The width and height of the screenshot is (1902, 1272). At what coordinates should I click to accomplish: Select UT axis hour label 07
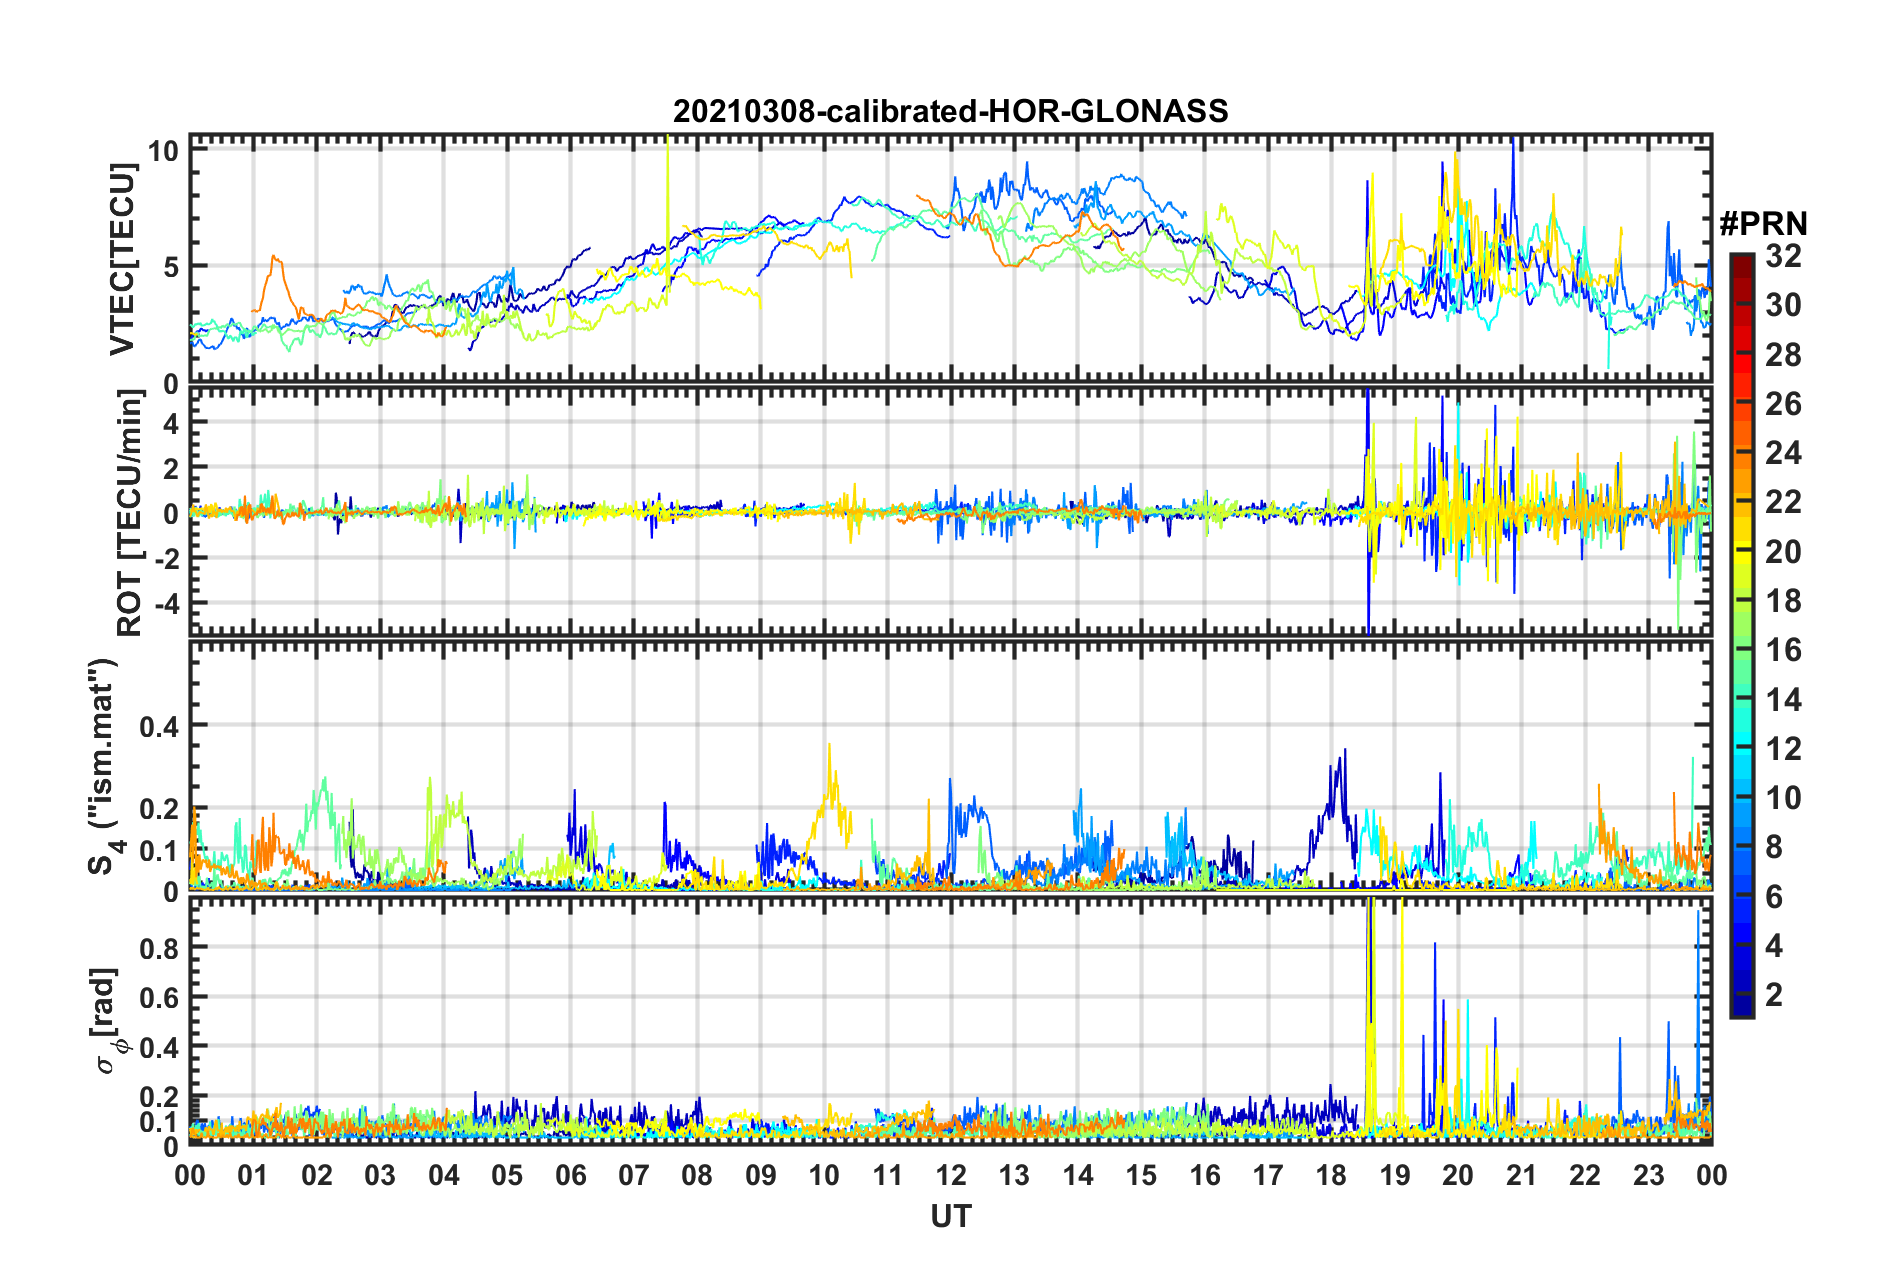tap(634, 1175)
